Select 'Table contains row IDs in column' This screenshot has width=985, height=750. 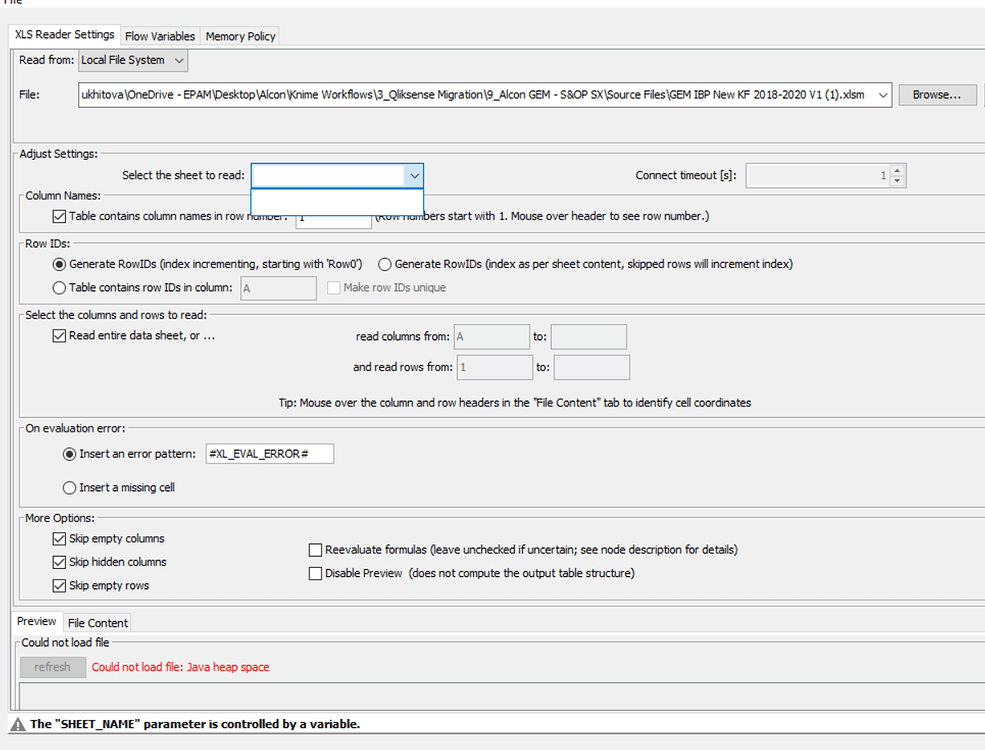[x=61, y=287]
